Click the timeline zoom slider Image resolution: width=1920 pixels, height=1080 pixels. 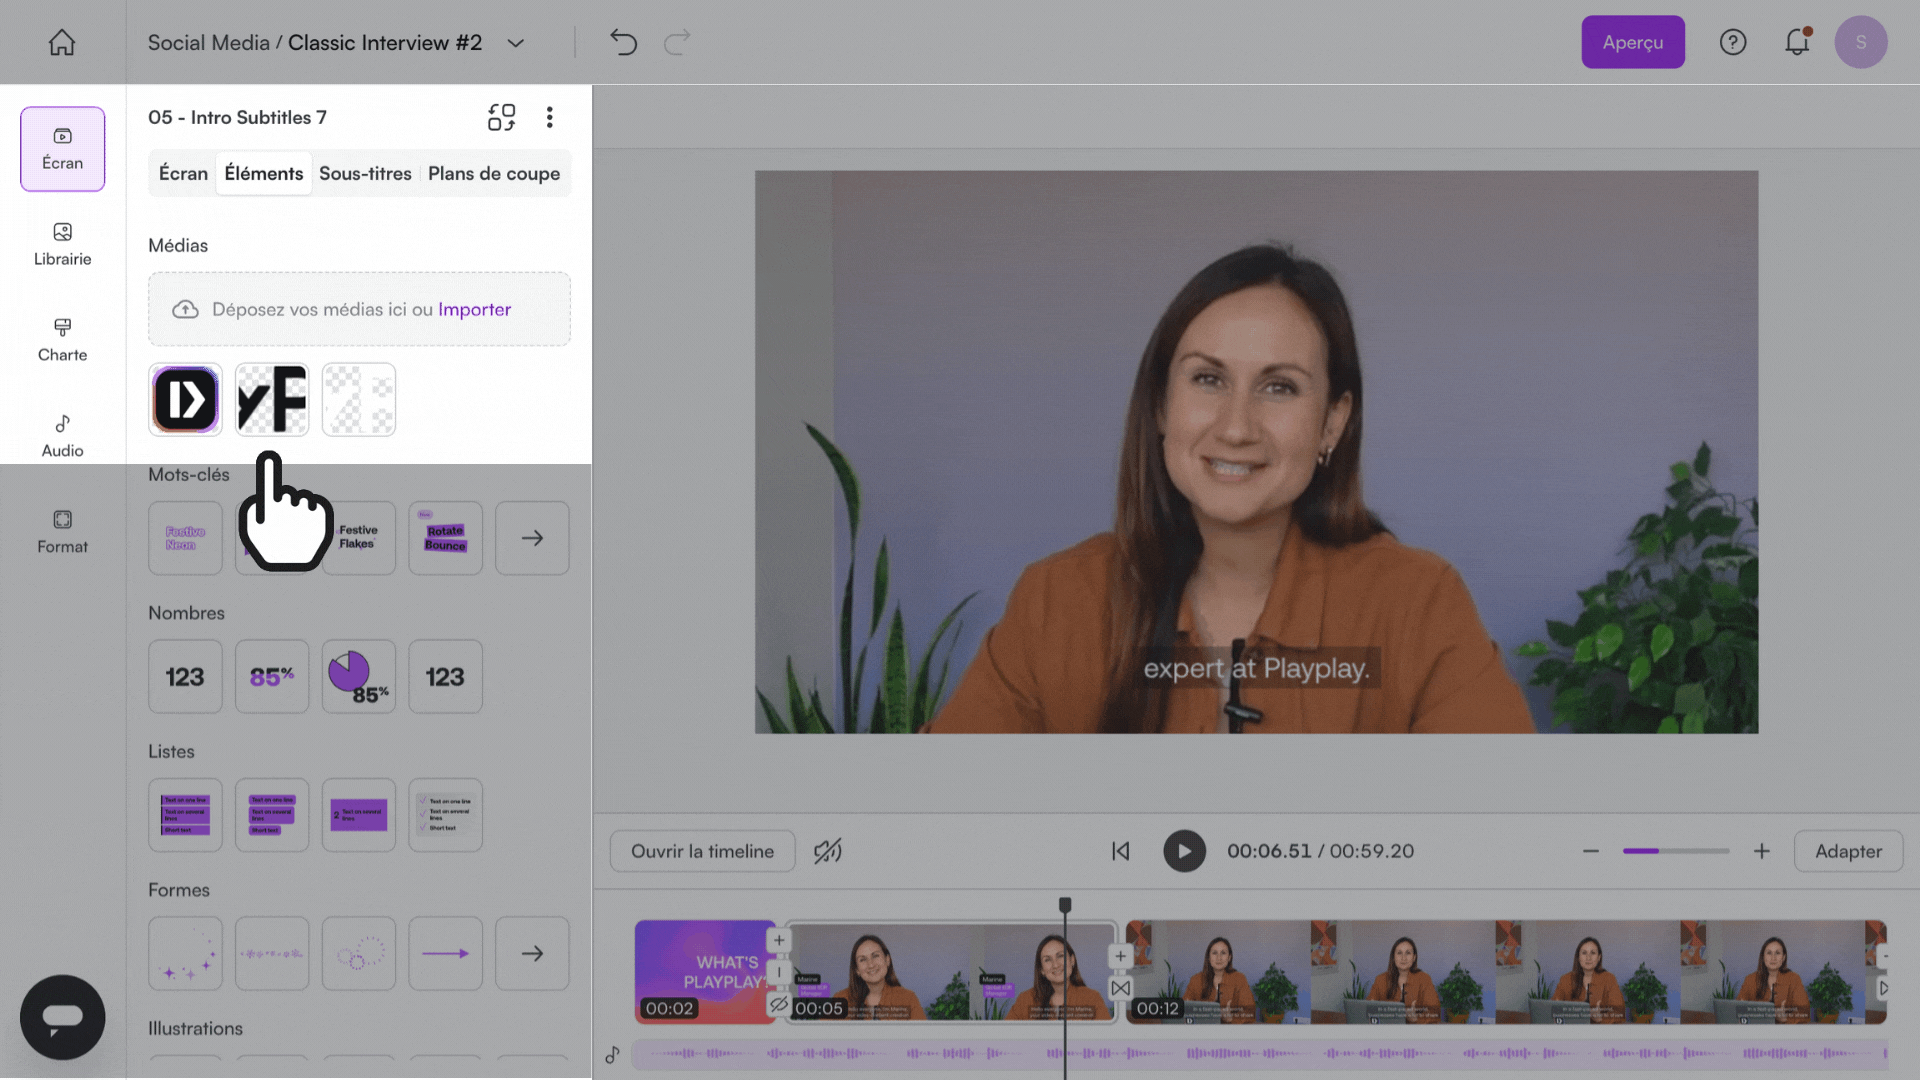(x=1675, y=851)
